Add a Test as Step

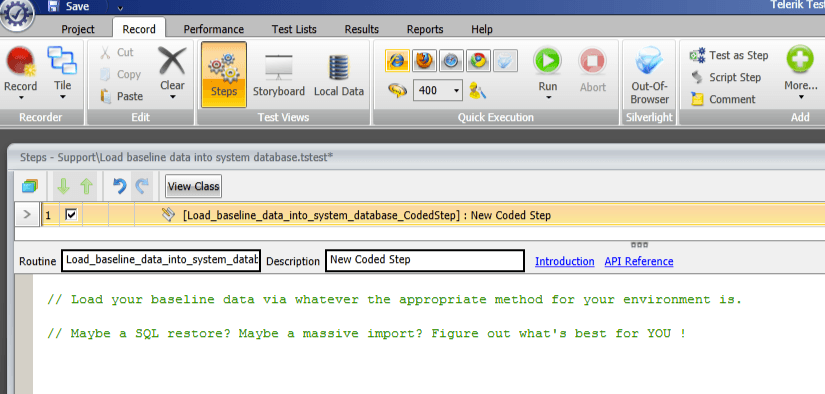[x=729, y=55]
